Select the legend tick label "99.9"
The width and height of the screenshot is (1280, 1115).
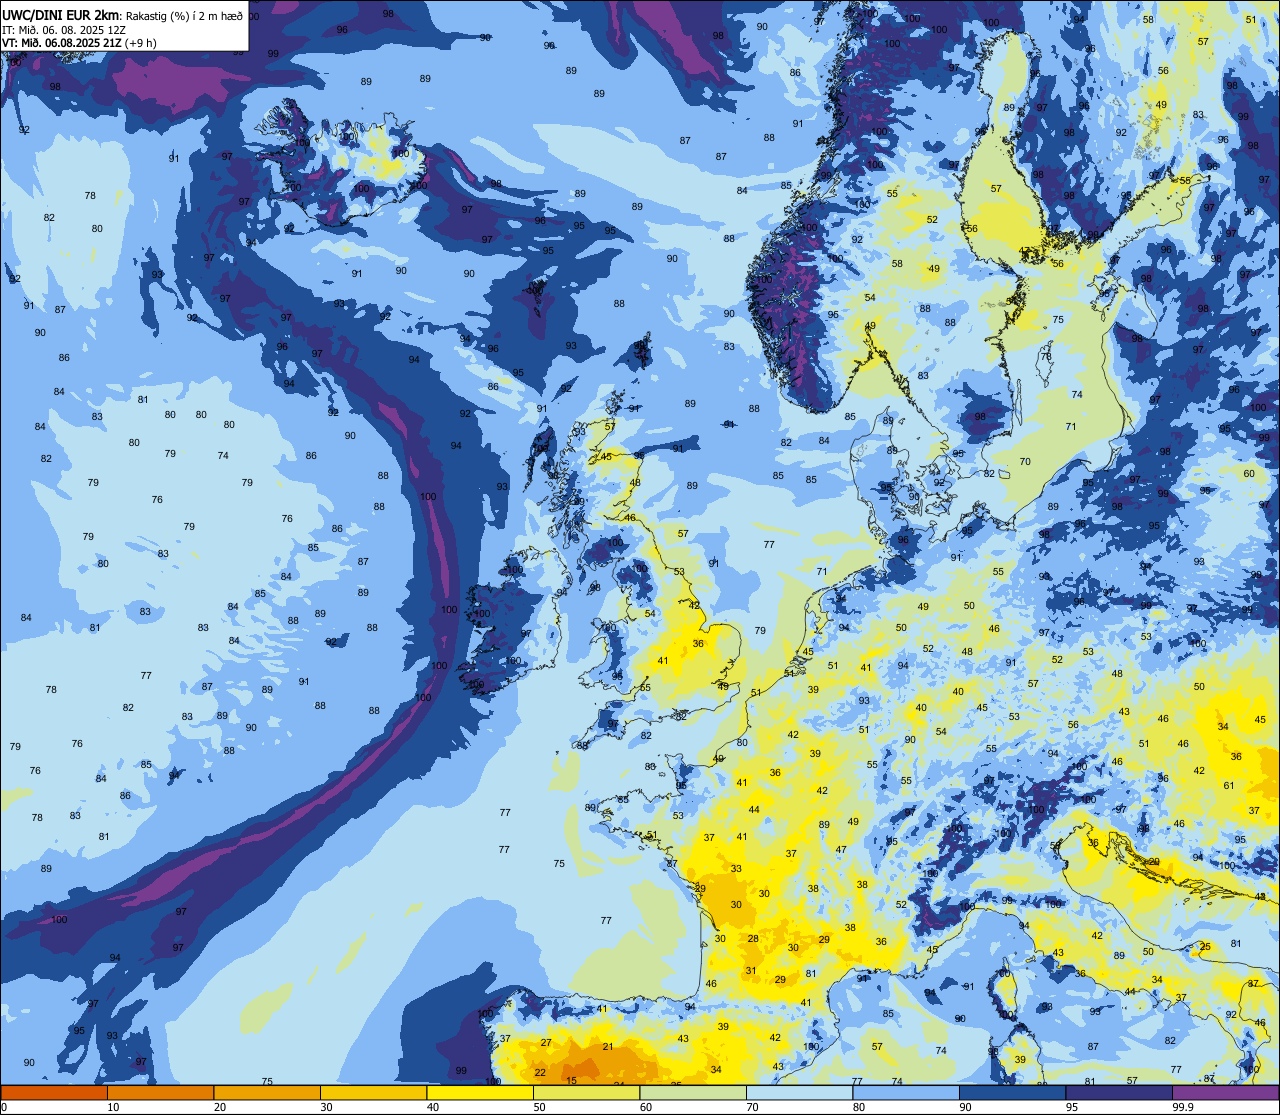[x=1183, y=1107]
